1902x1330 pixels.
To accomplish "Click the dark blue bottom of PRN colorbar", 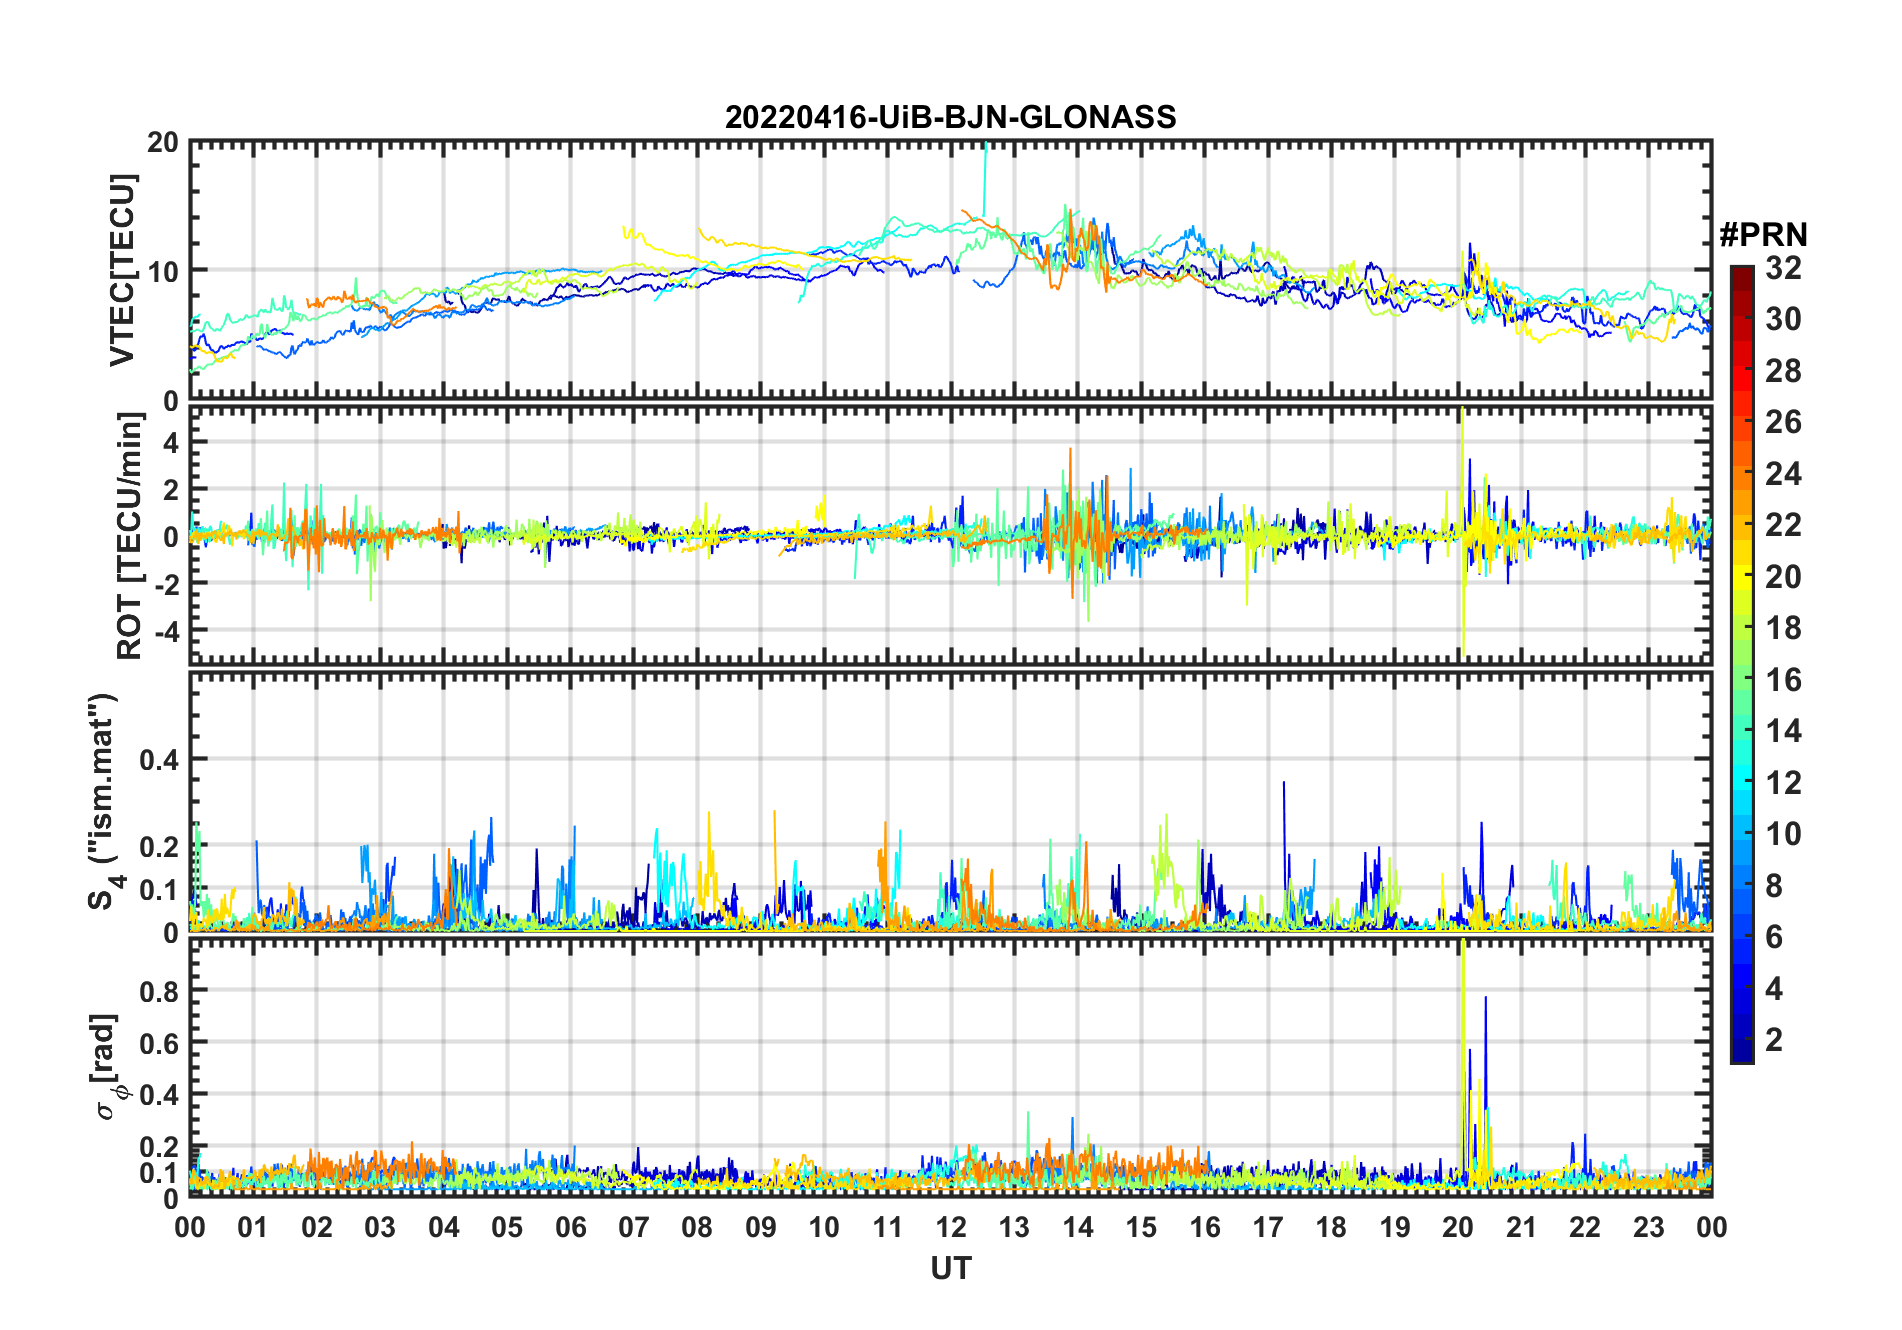I will point(1741,1054).
